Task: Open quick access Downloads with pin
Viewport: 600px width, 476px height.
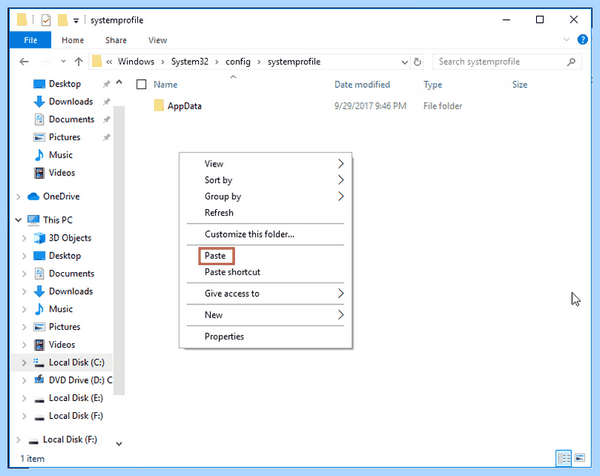Action: click(x=70, y=101)
